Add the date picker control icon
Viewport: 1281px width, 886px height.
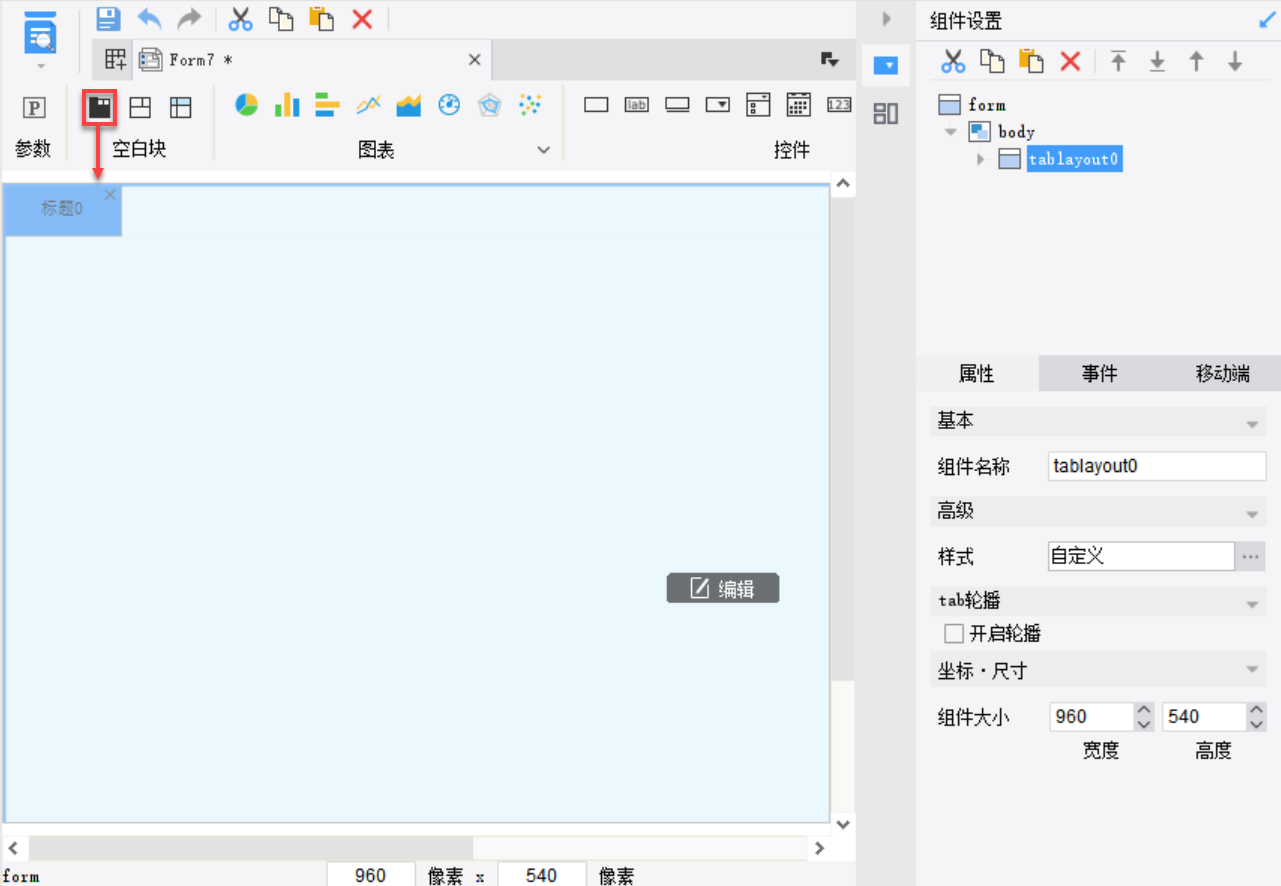click(798, 105)
